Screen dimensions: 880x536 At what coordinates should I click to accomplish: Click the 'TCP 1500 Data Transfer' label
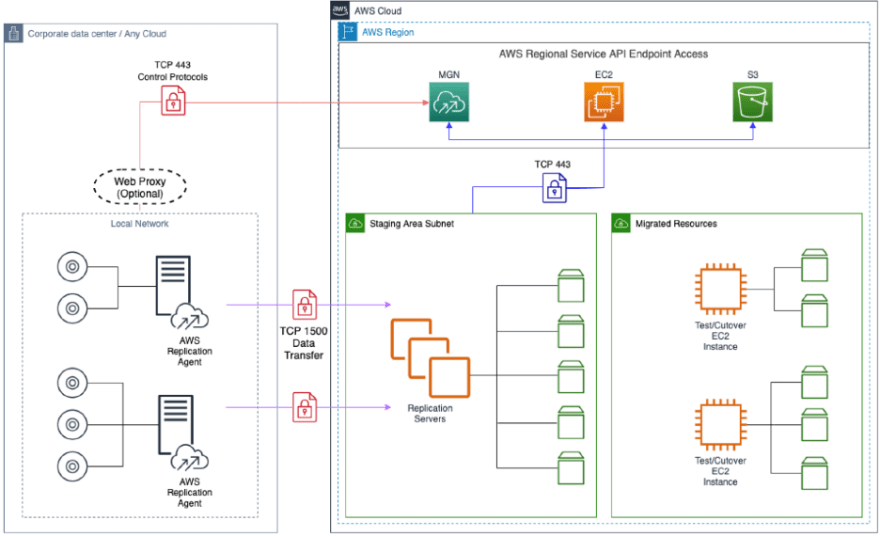(x=304, y=343)
